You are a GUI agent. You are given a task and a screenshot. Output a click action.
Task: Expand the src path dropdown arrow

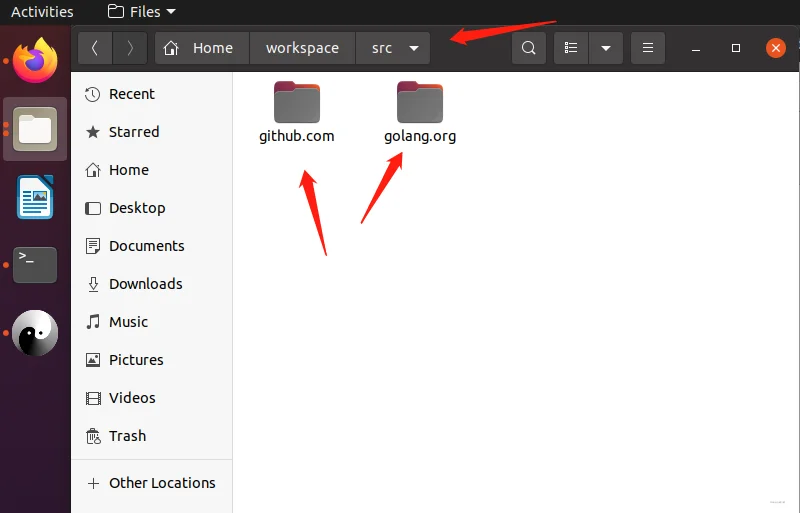pyautogui.click(x=414, y=48)
